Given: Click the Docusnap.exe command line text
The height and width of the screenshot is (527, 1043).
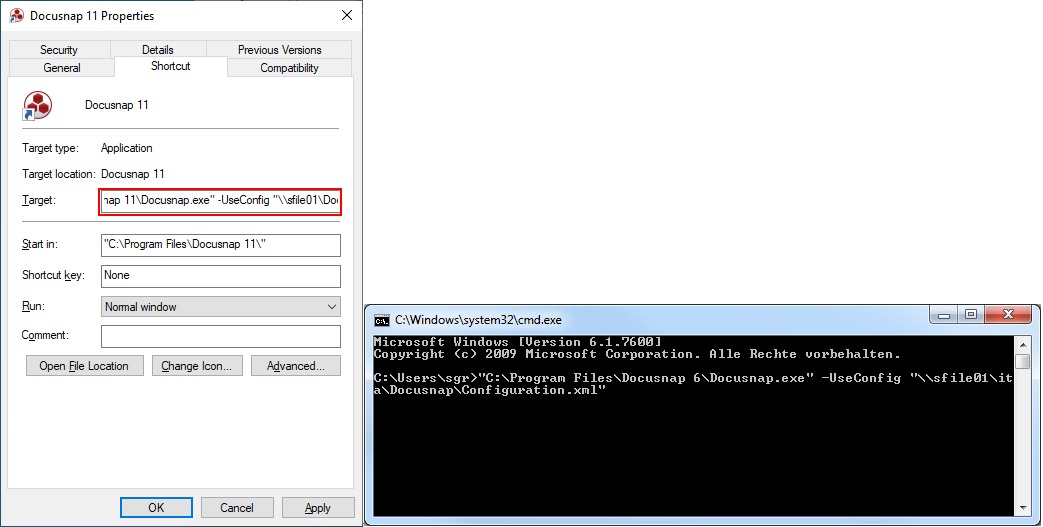Looking at the screenshot, I should pyautogui.click(x=693, y=384).
